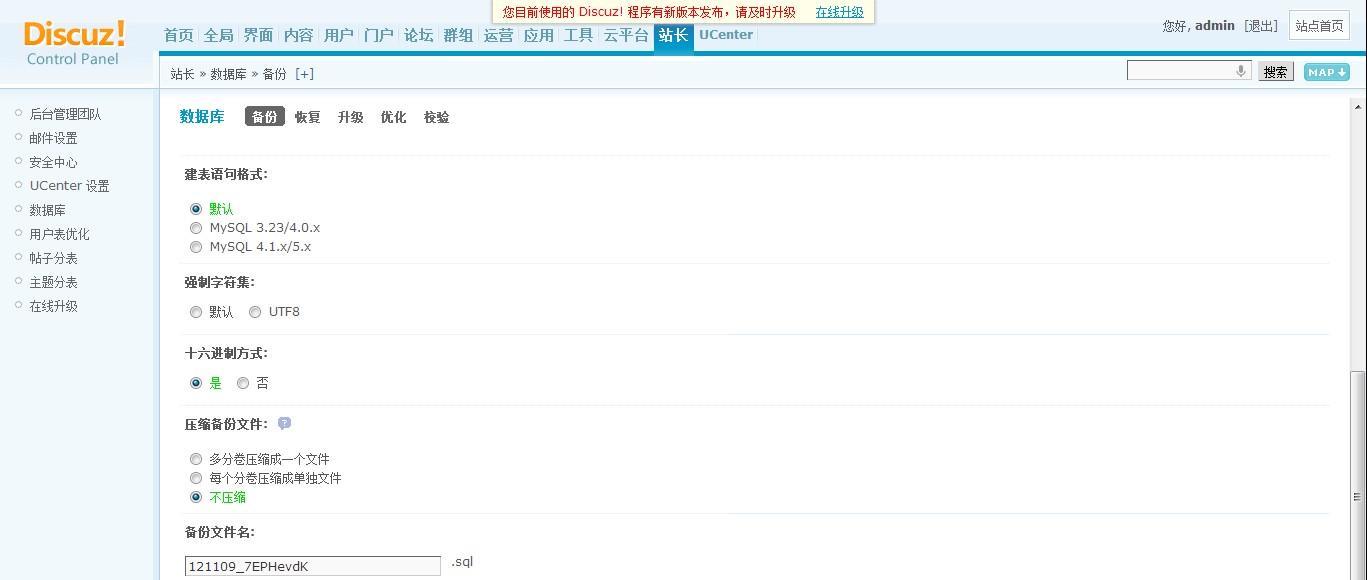Open the 论坛 section in top navigation
The height and width of the screenshot is (580, 1367).
[x=418, y=34]
